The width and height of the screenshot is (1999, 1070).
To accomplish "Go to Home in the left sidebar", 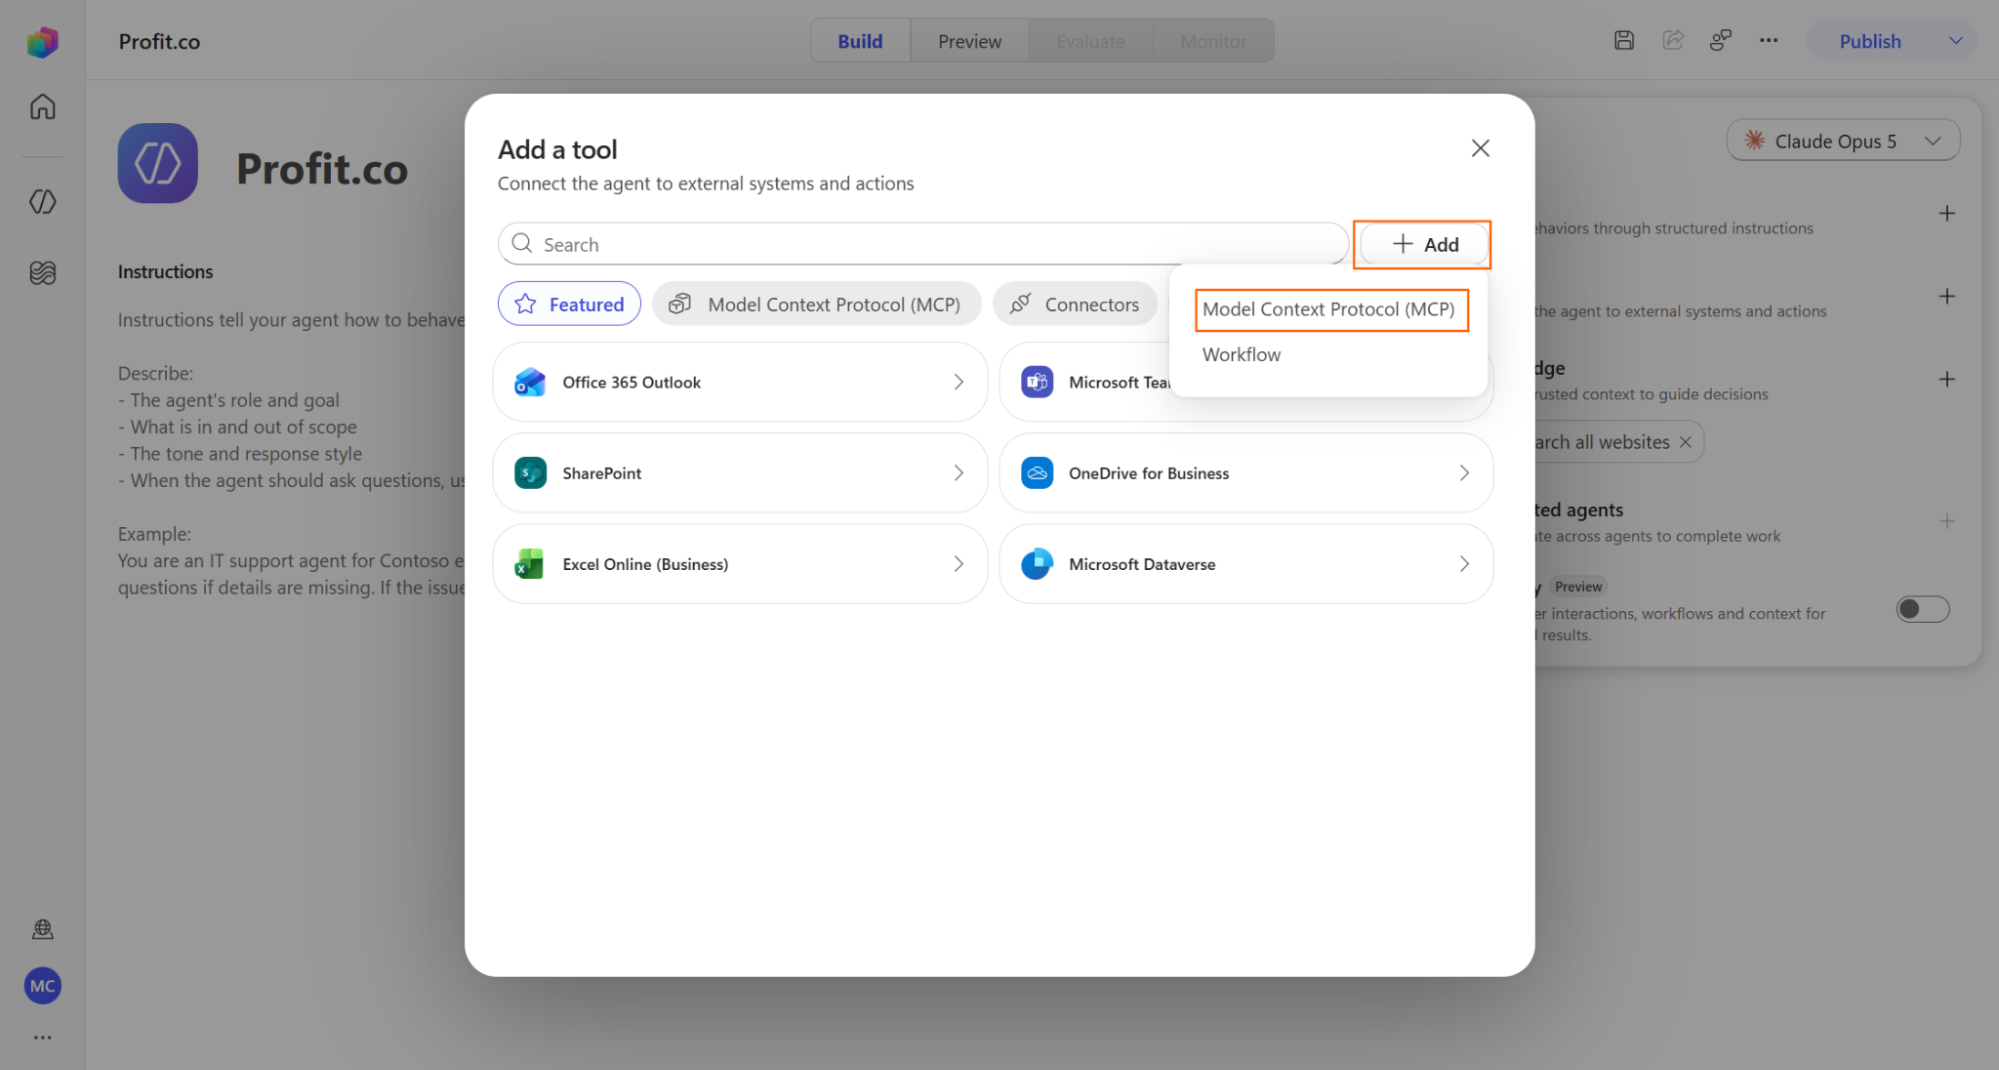I will coord(42,107).
